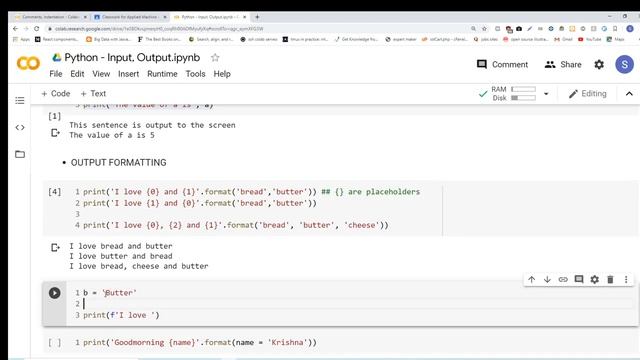640x360 pixels.
Task: Open the S user account avatar
Action: click(624, 64)
